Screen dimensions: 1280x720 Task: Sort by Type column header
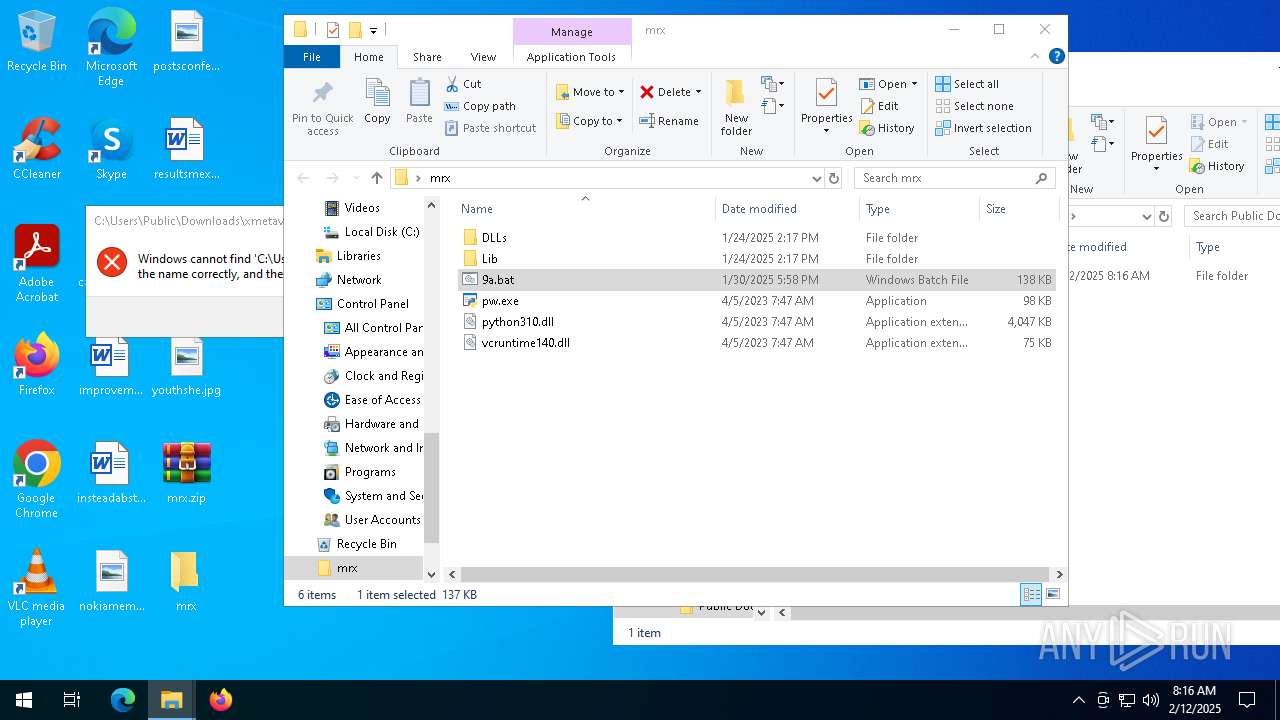point(919,209)
